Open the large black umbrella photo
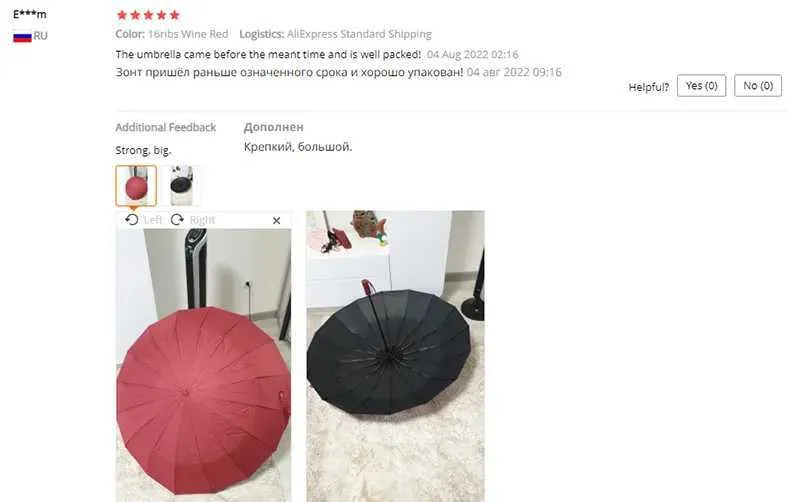Screen dimensions: 800x502 (395, 356)
